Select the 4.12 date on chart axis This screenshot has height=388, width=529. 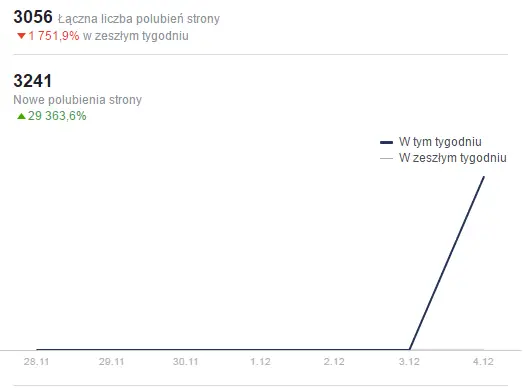pos(483,362)
